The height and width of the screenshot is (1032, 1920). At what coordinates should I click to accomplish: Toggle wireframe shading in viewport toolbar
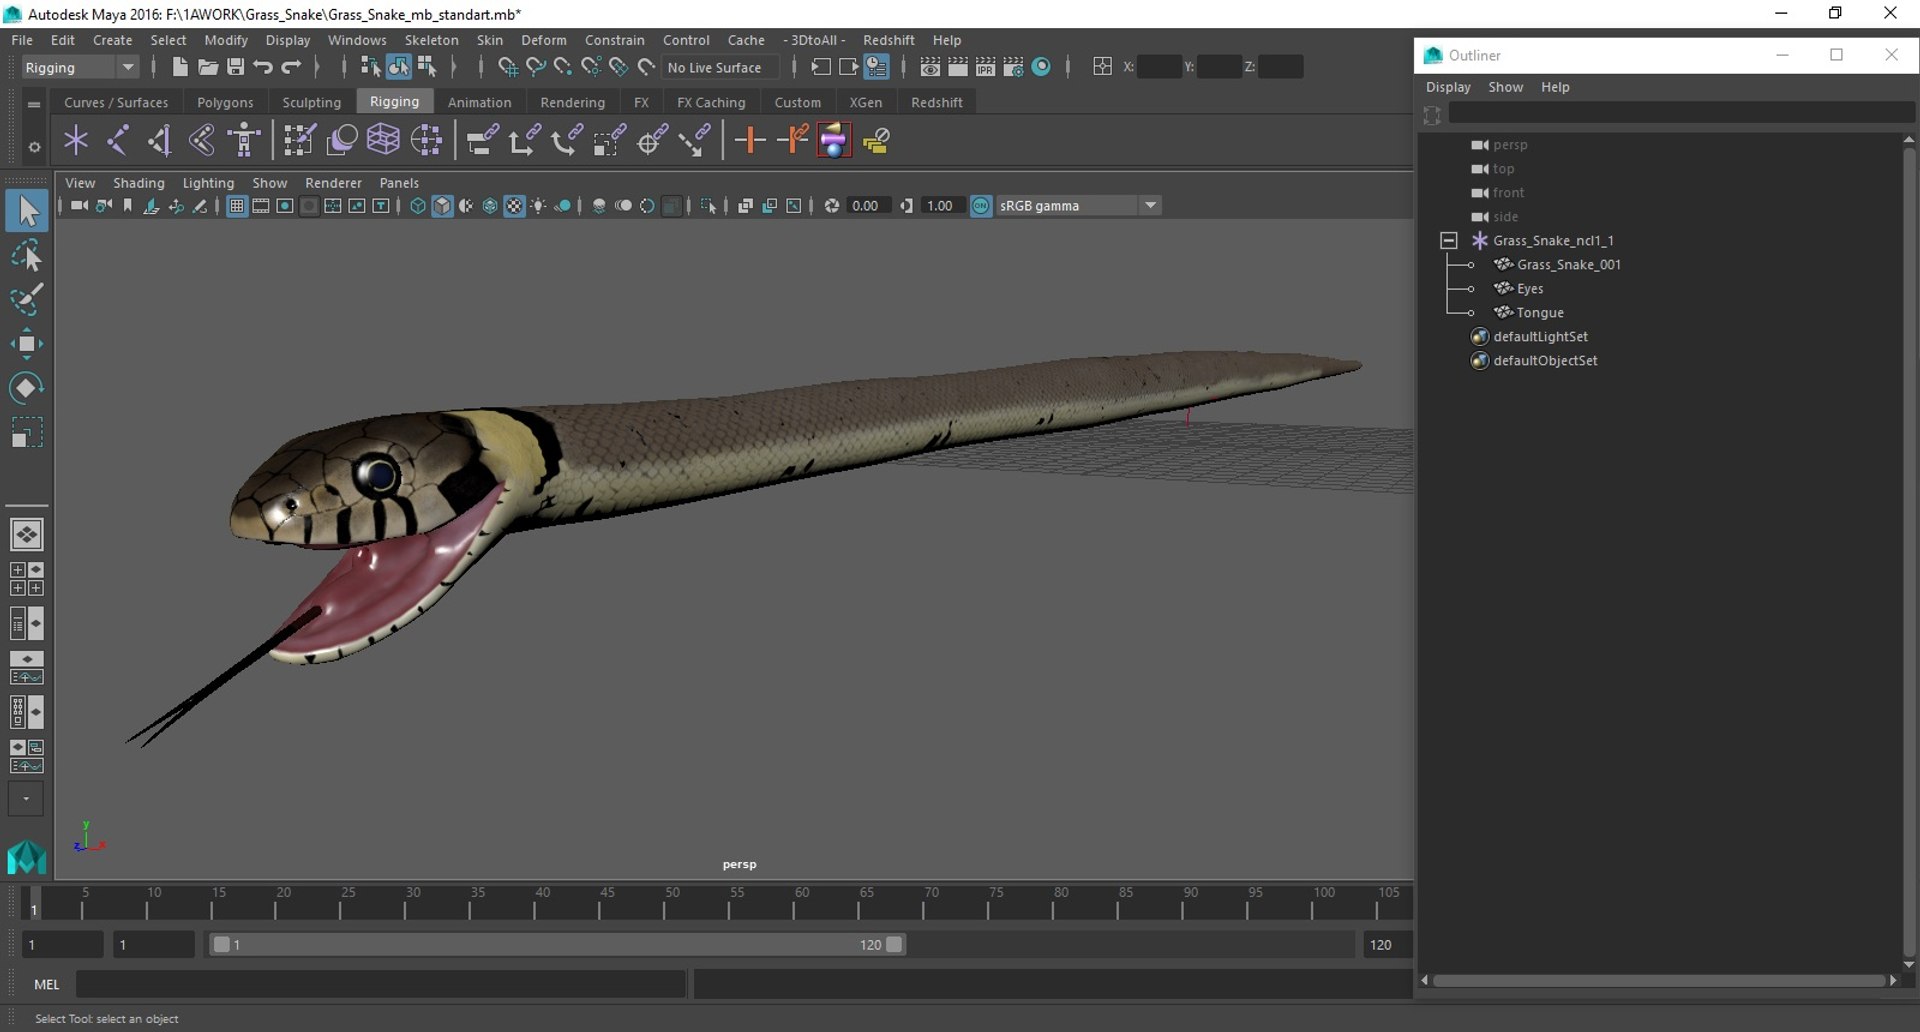418,206
